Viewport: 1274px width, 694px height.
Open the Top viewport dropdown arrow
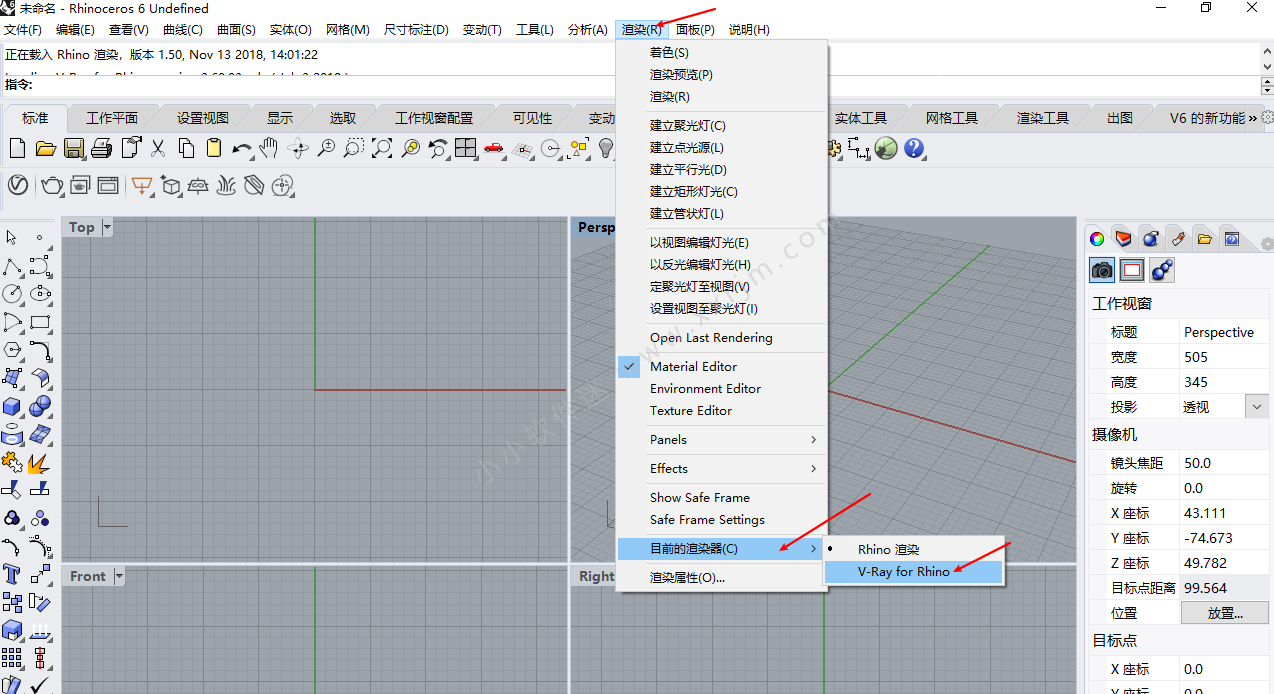107,227
